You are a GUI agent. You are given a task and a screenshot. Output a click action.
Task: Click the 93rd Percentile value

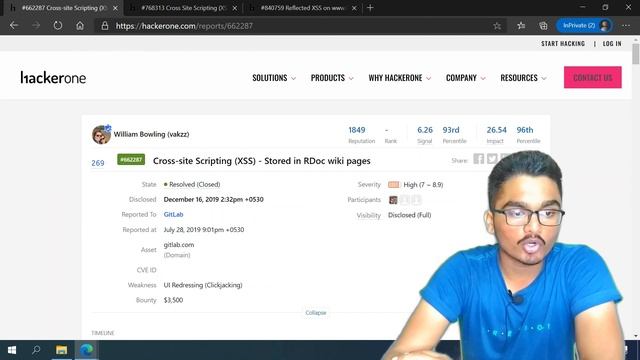tap(451, 130)
